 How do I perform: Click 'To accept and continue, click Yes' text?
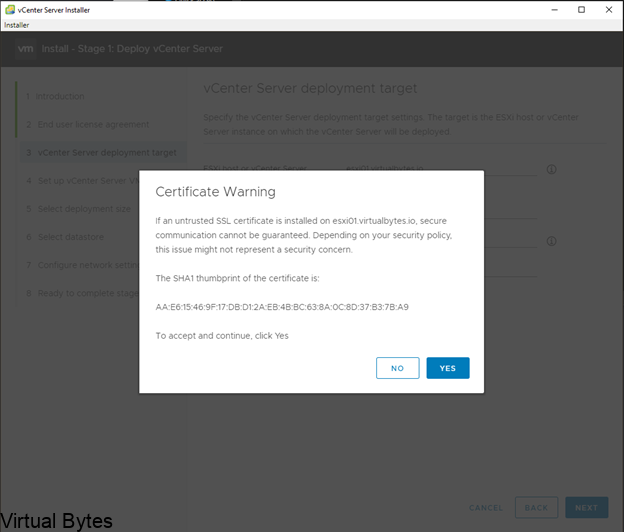coord(222,335)
